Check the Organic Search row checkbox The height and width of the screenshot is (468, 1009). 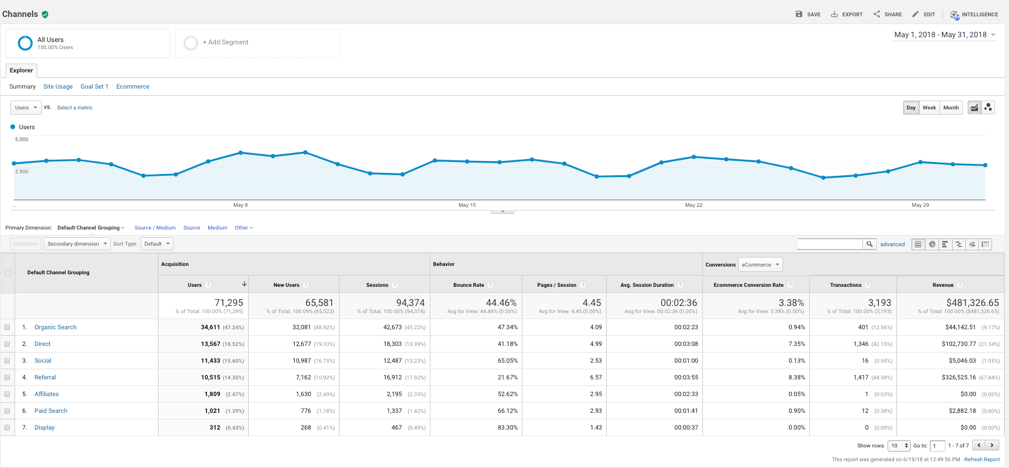pos(8,327)
